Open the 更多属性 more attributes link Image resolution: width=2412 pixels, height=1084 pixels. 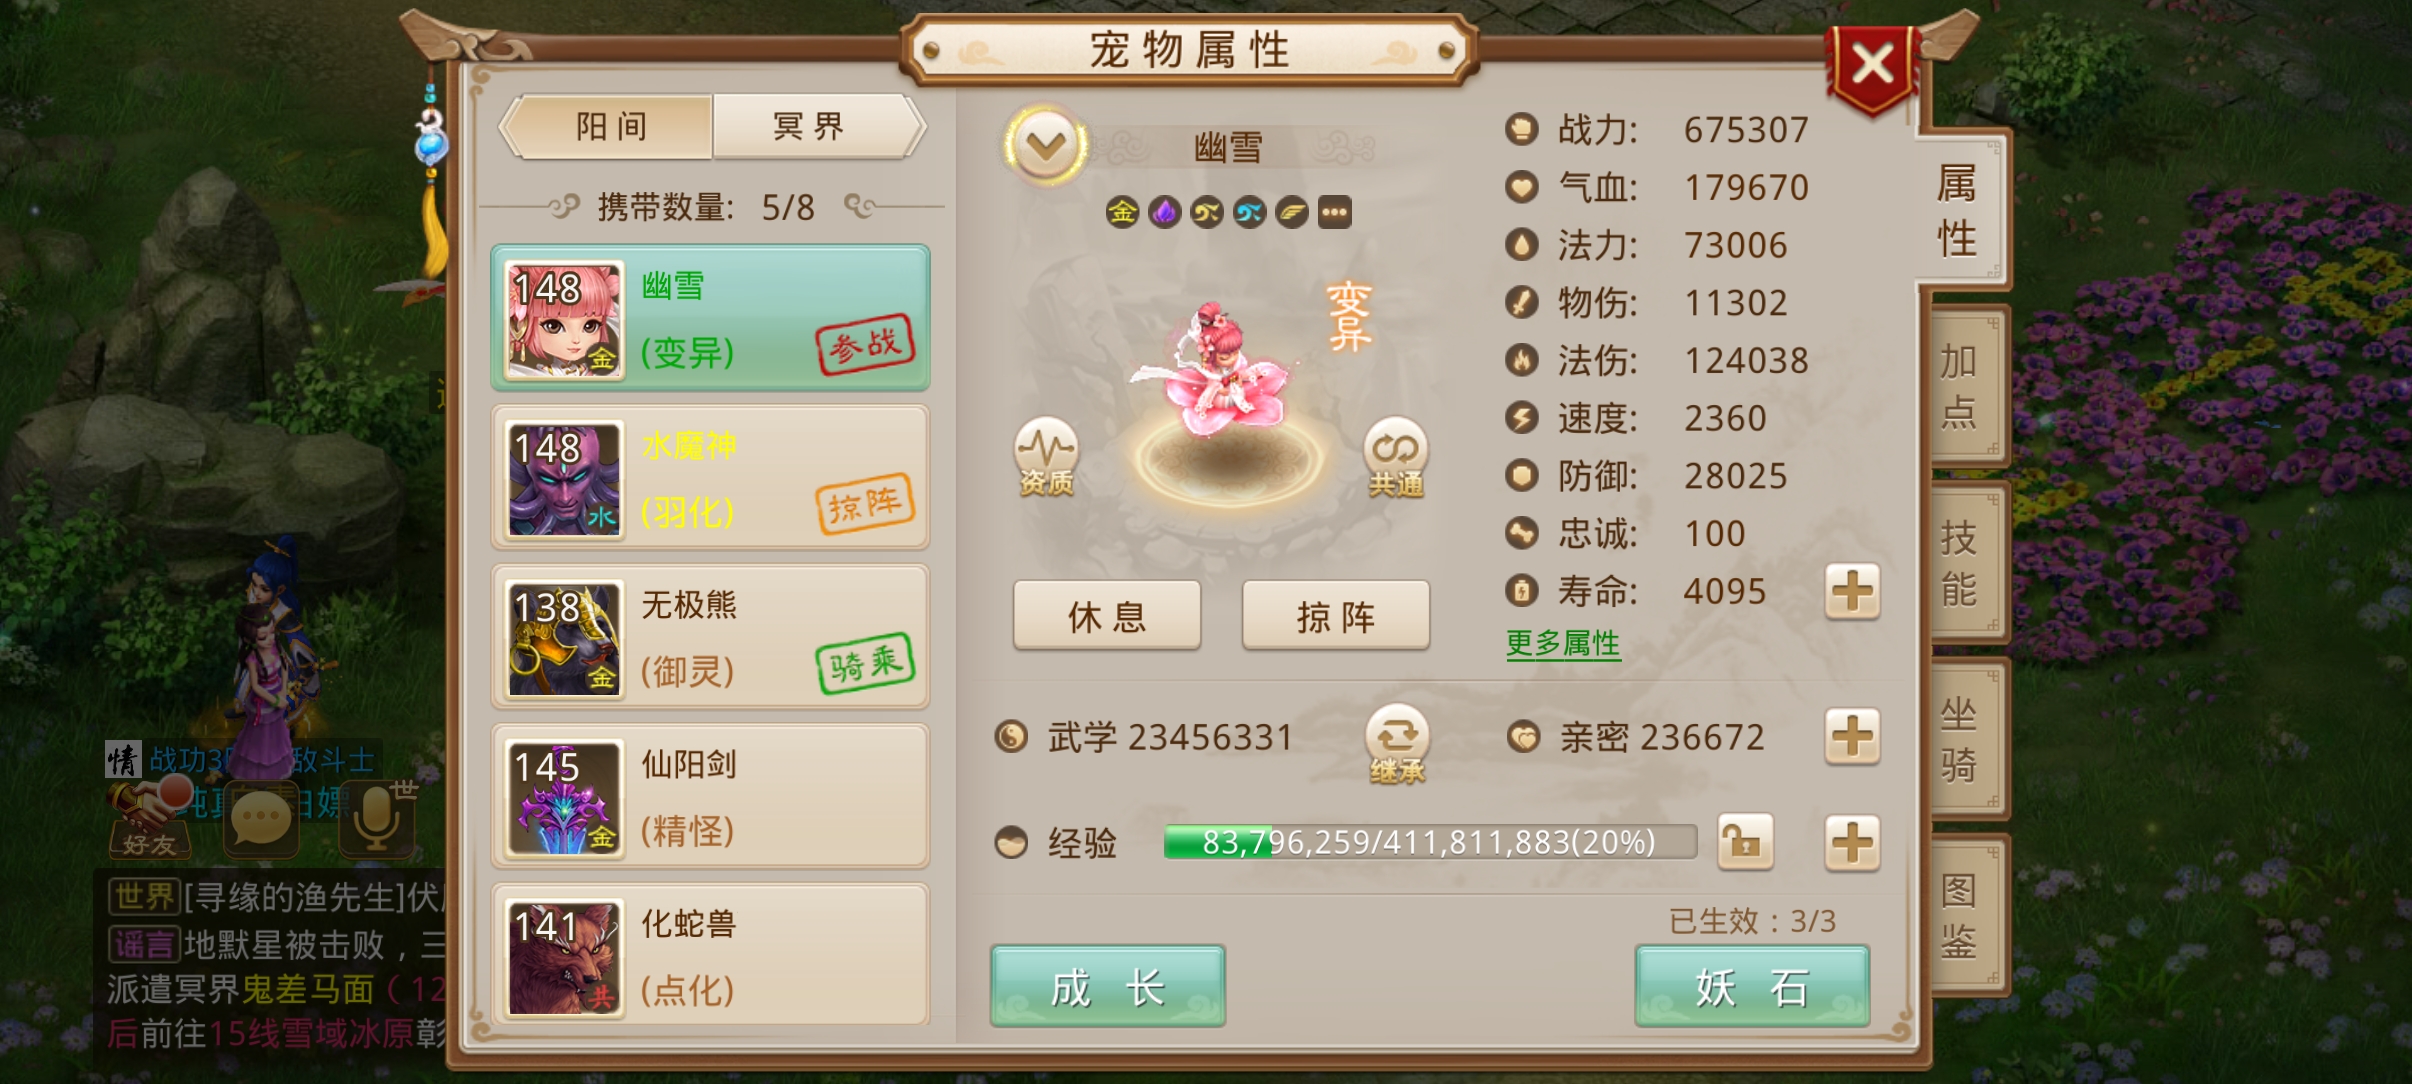pos(1563,643)
